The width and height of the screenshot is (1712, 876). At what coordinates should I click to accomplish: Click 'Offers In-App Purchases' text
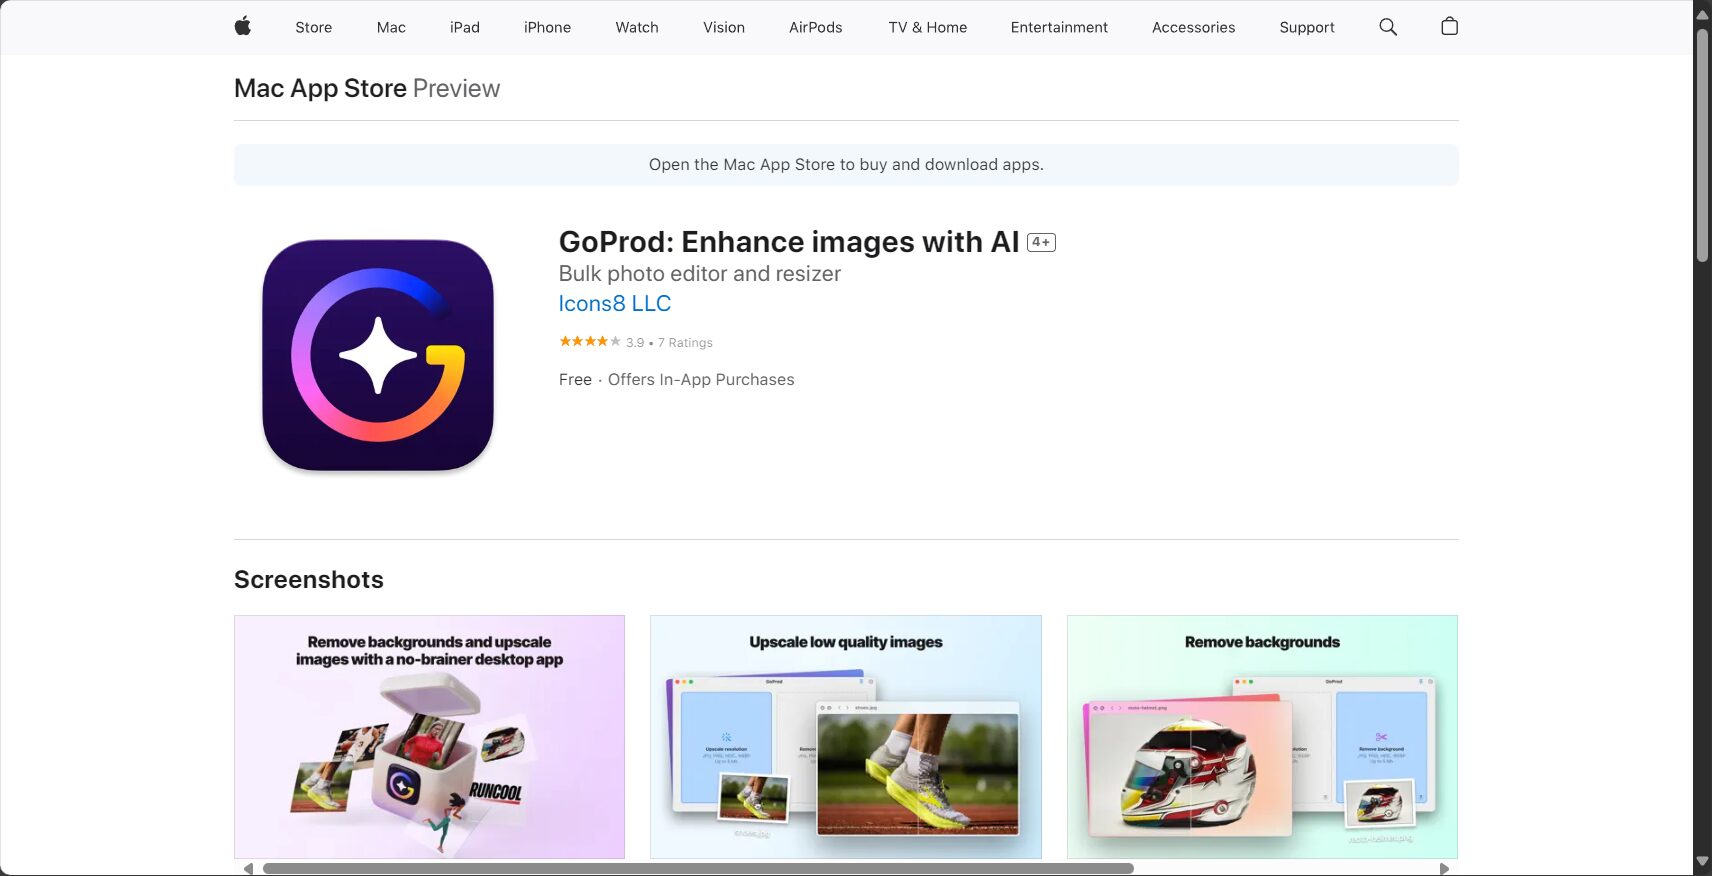click(x=701, y=380)
